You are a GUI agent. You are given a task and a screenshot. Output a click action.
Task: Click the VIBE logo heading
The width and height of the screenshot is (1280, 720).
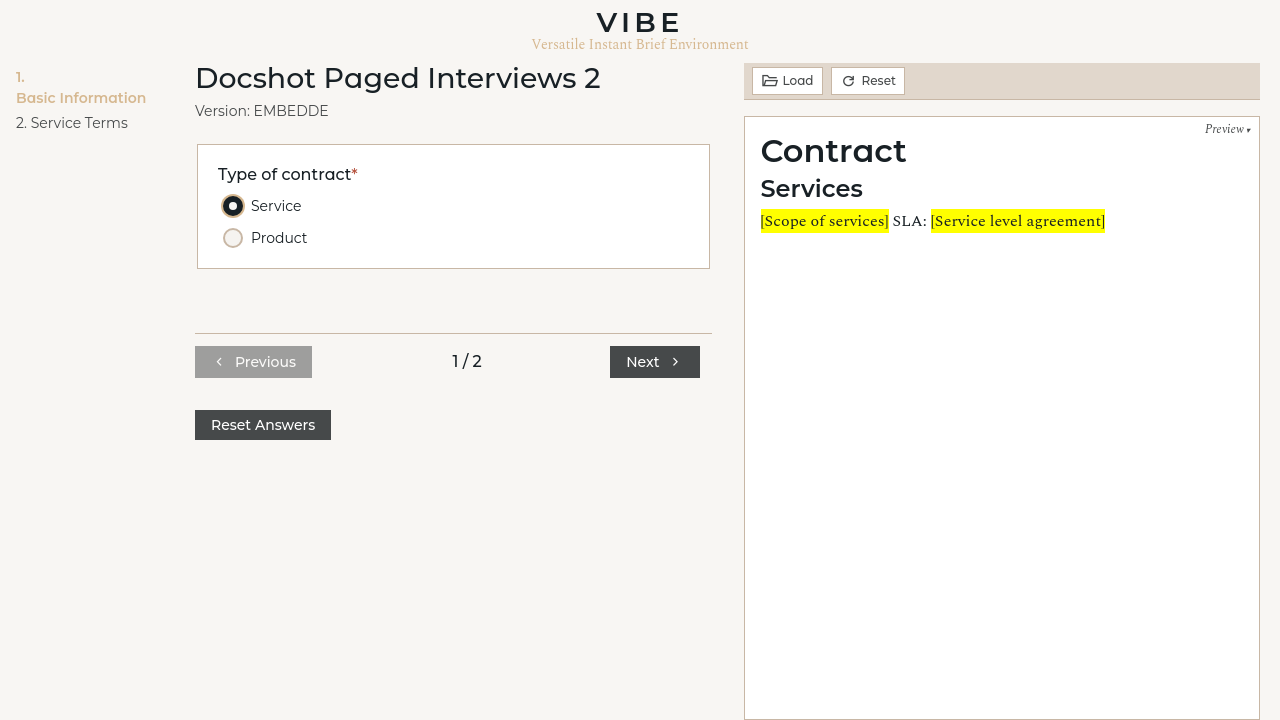tap(639, 22)
